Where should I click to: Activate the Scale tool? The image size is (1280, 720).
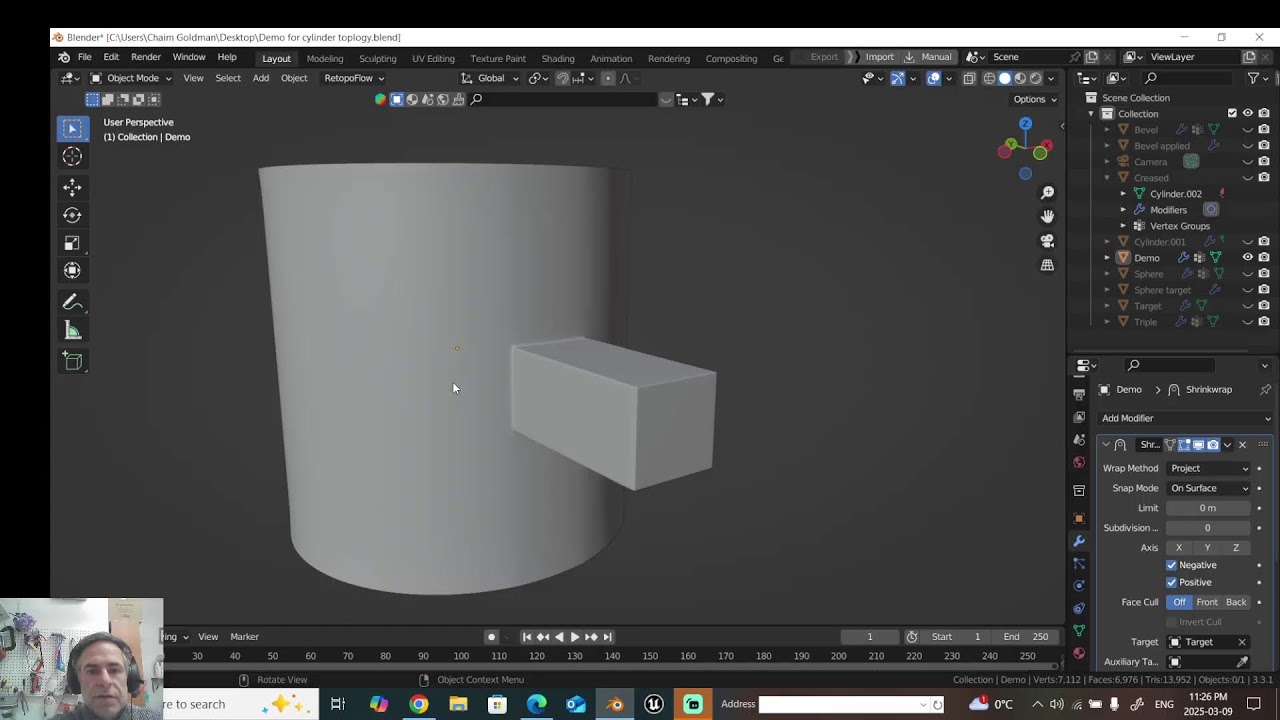coord(72,243)
